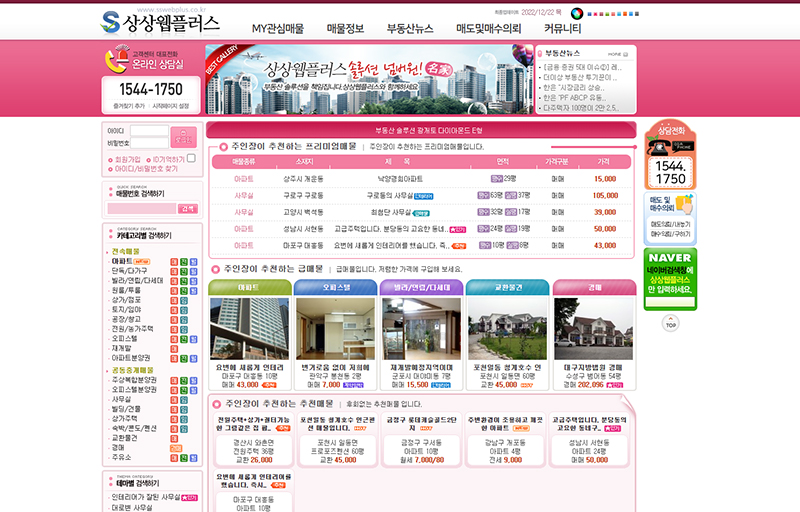Select the orange theme color square
Viewport: 800px width, 512px height.
[625, 14]
